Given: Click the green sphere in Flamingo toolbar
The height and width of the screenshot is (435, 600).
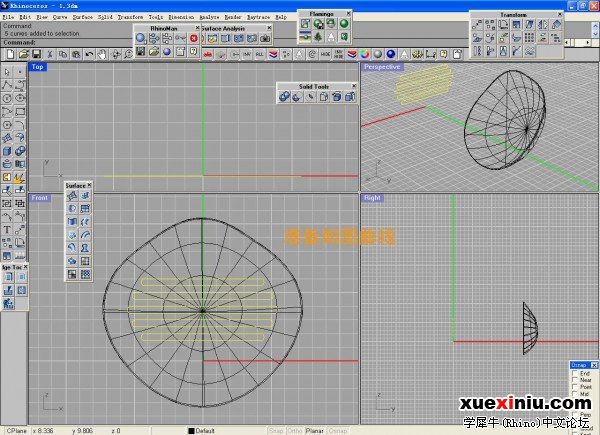Looking at the screenshot, I should pos(344,24).
